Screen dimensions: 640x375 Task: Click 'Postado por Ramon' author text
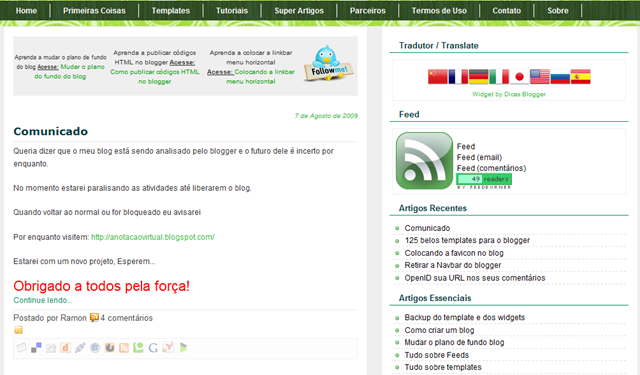tap(50, 317)
